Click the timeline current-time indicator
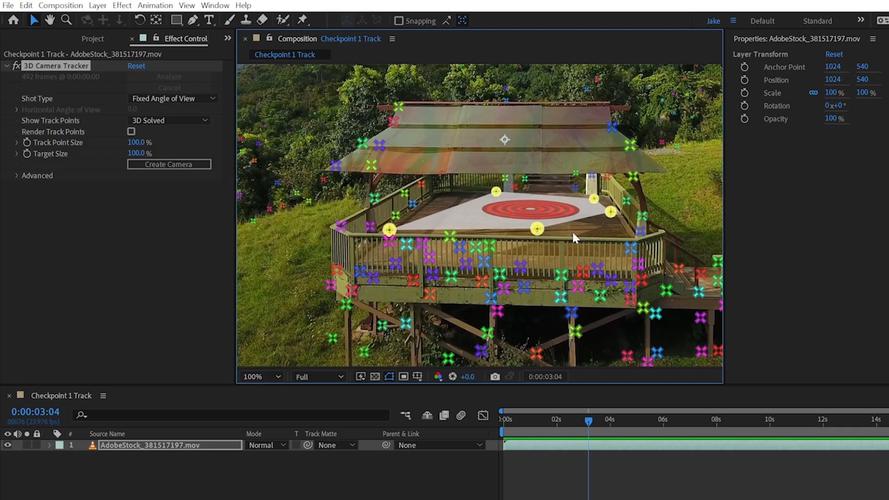 coord(589,421)
